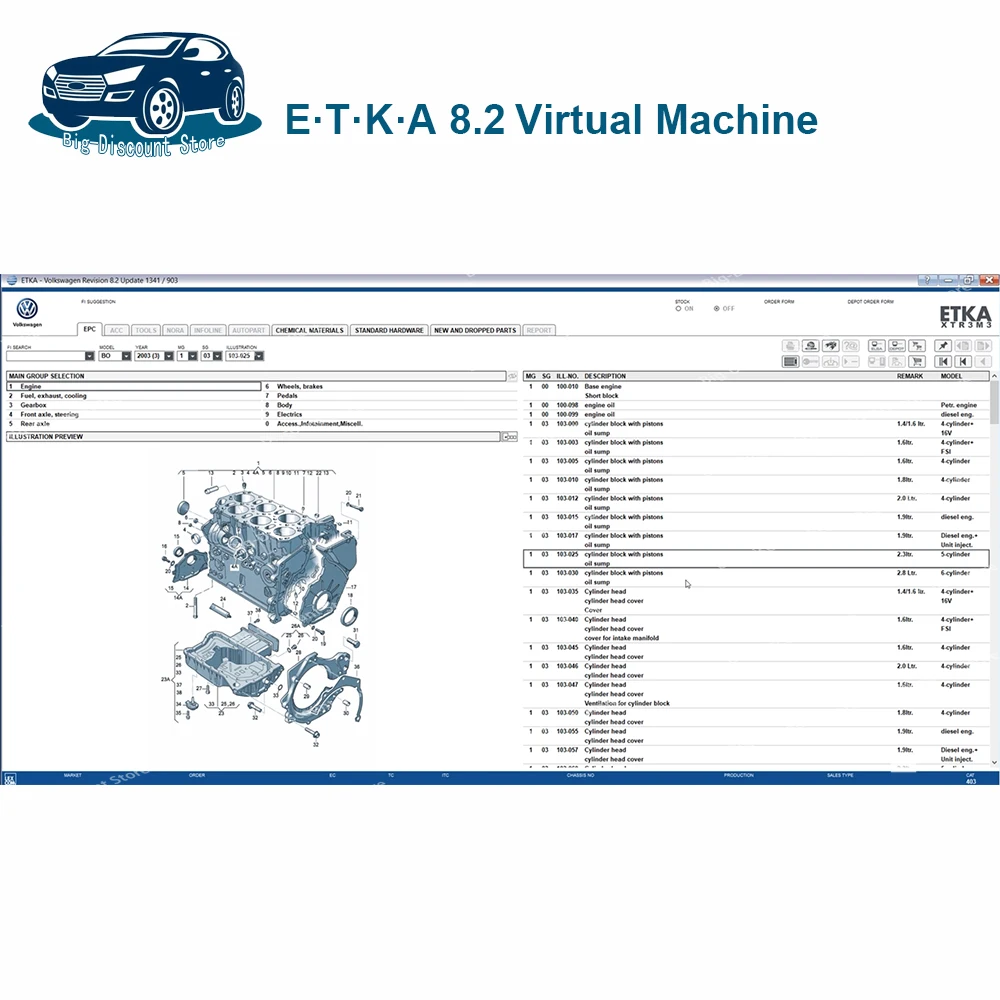Open the Year 2003 (3) dropdown
Screen dimensions: 1000x1000
(x=168, y=356)
